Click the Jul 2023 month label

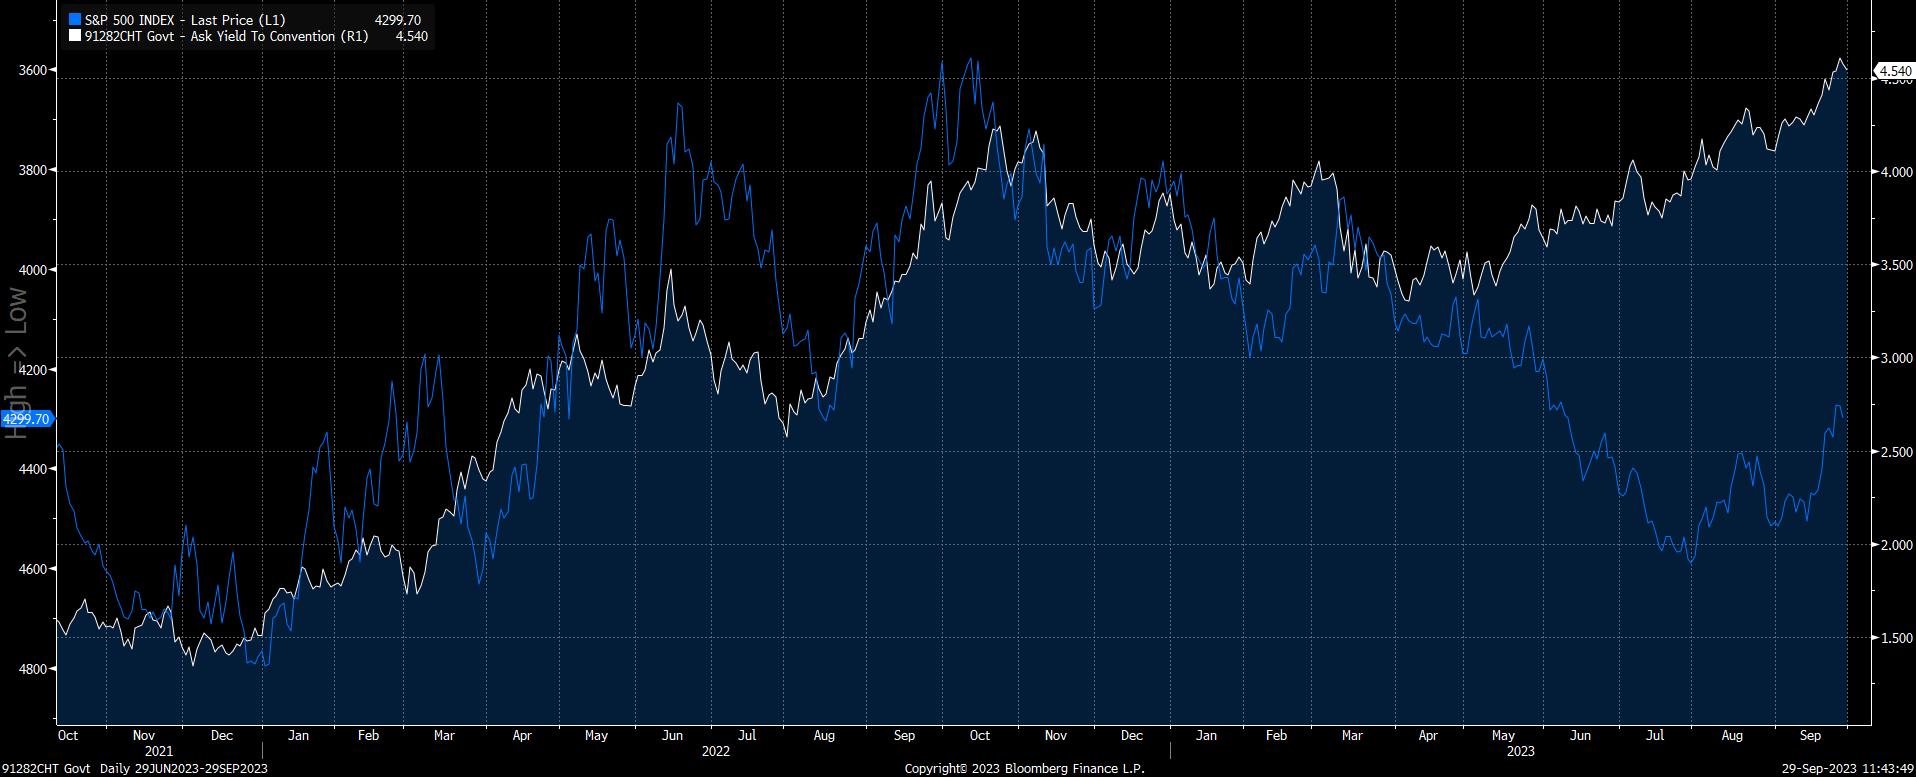(1656, 735)
